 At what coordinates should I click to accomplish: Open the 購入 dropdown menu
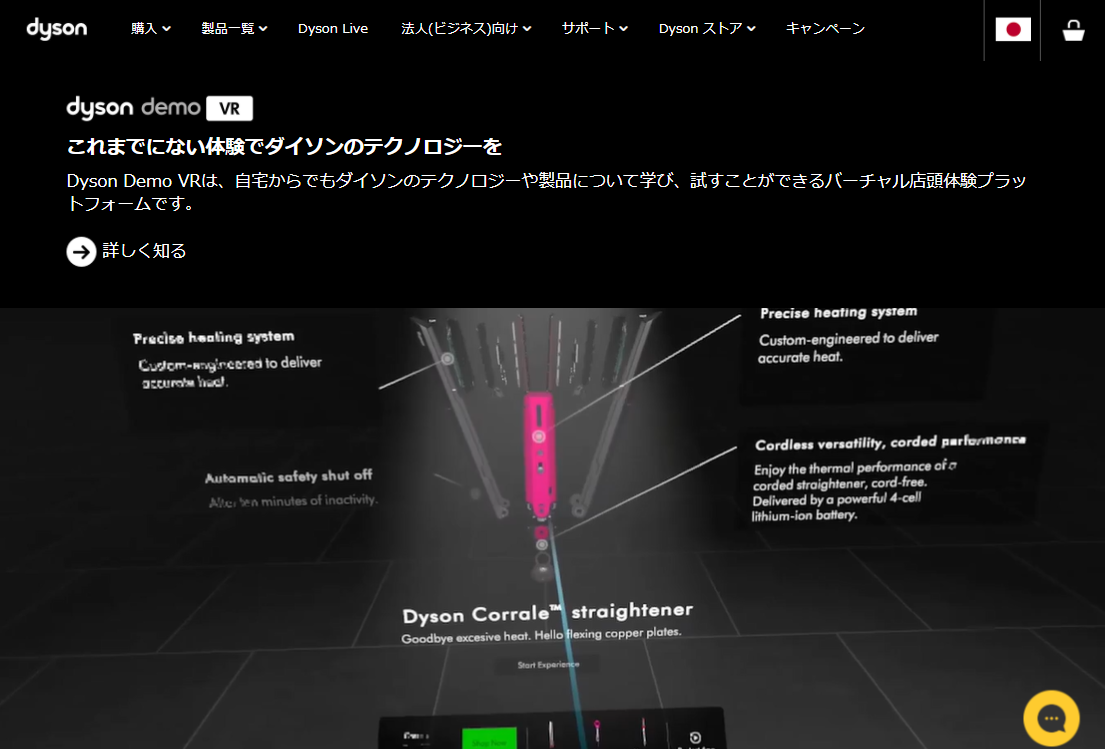(151, 29)
